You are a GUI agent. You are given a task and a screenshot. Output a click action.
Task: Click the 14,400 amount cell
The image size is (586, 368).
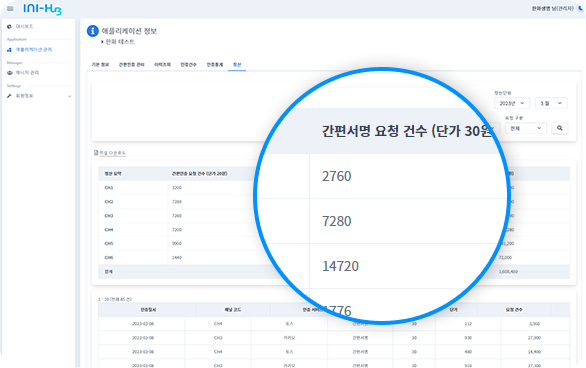tap(534, 352)
